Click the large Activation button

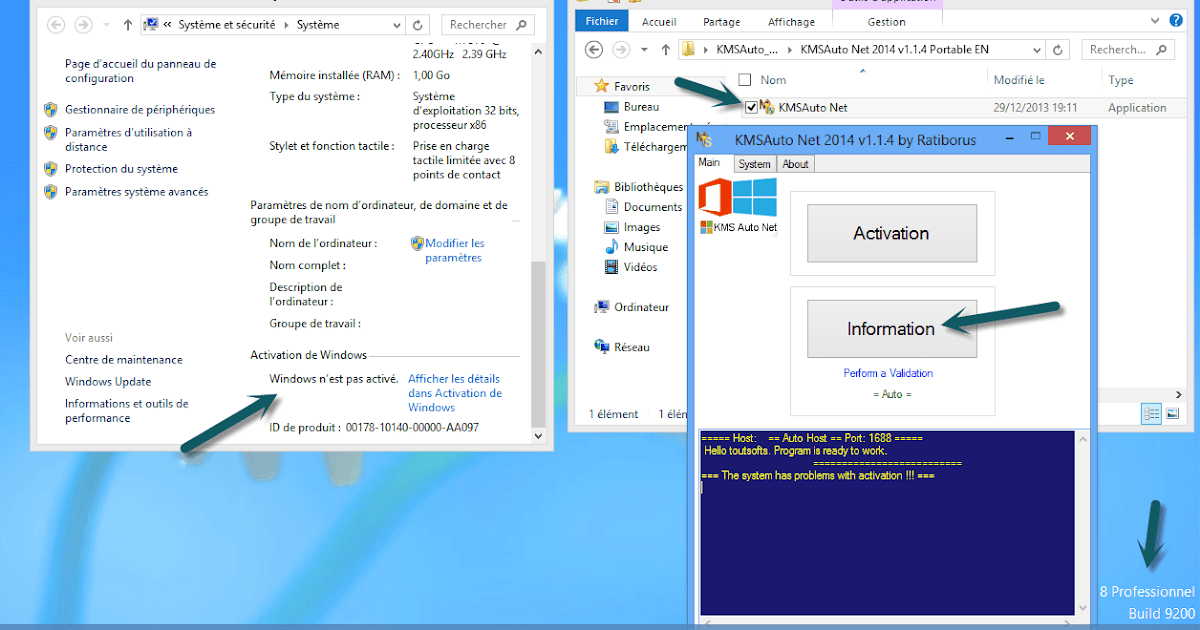891,233
